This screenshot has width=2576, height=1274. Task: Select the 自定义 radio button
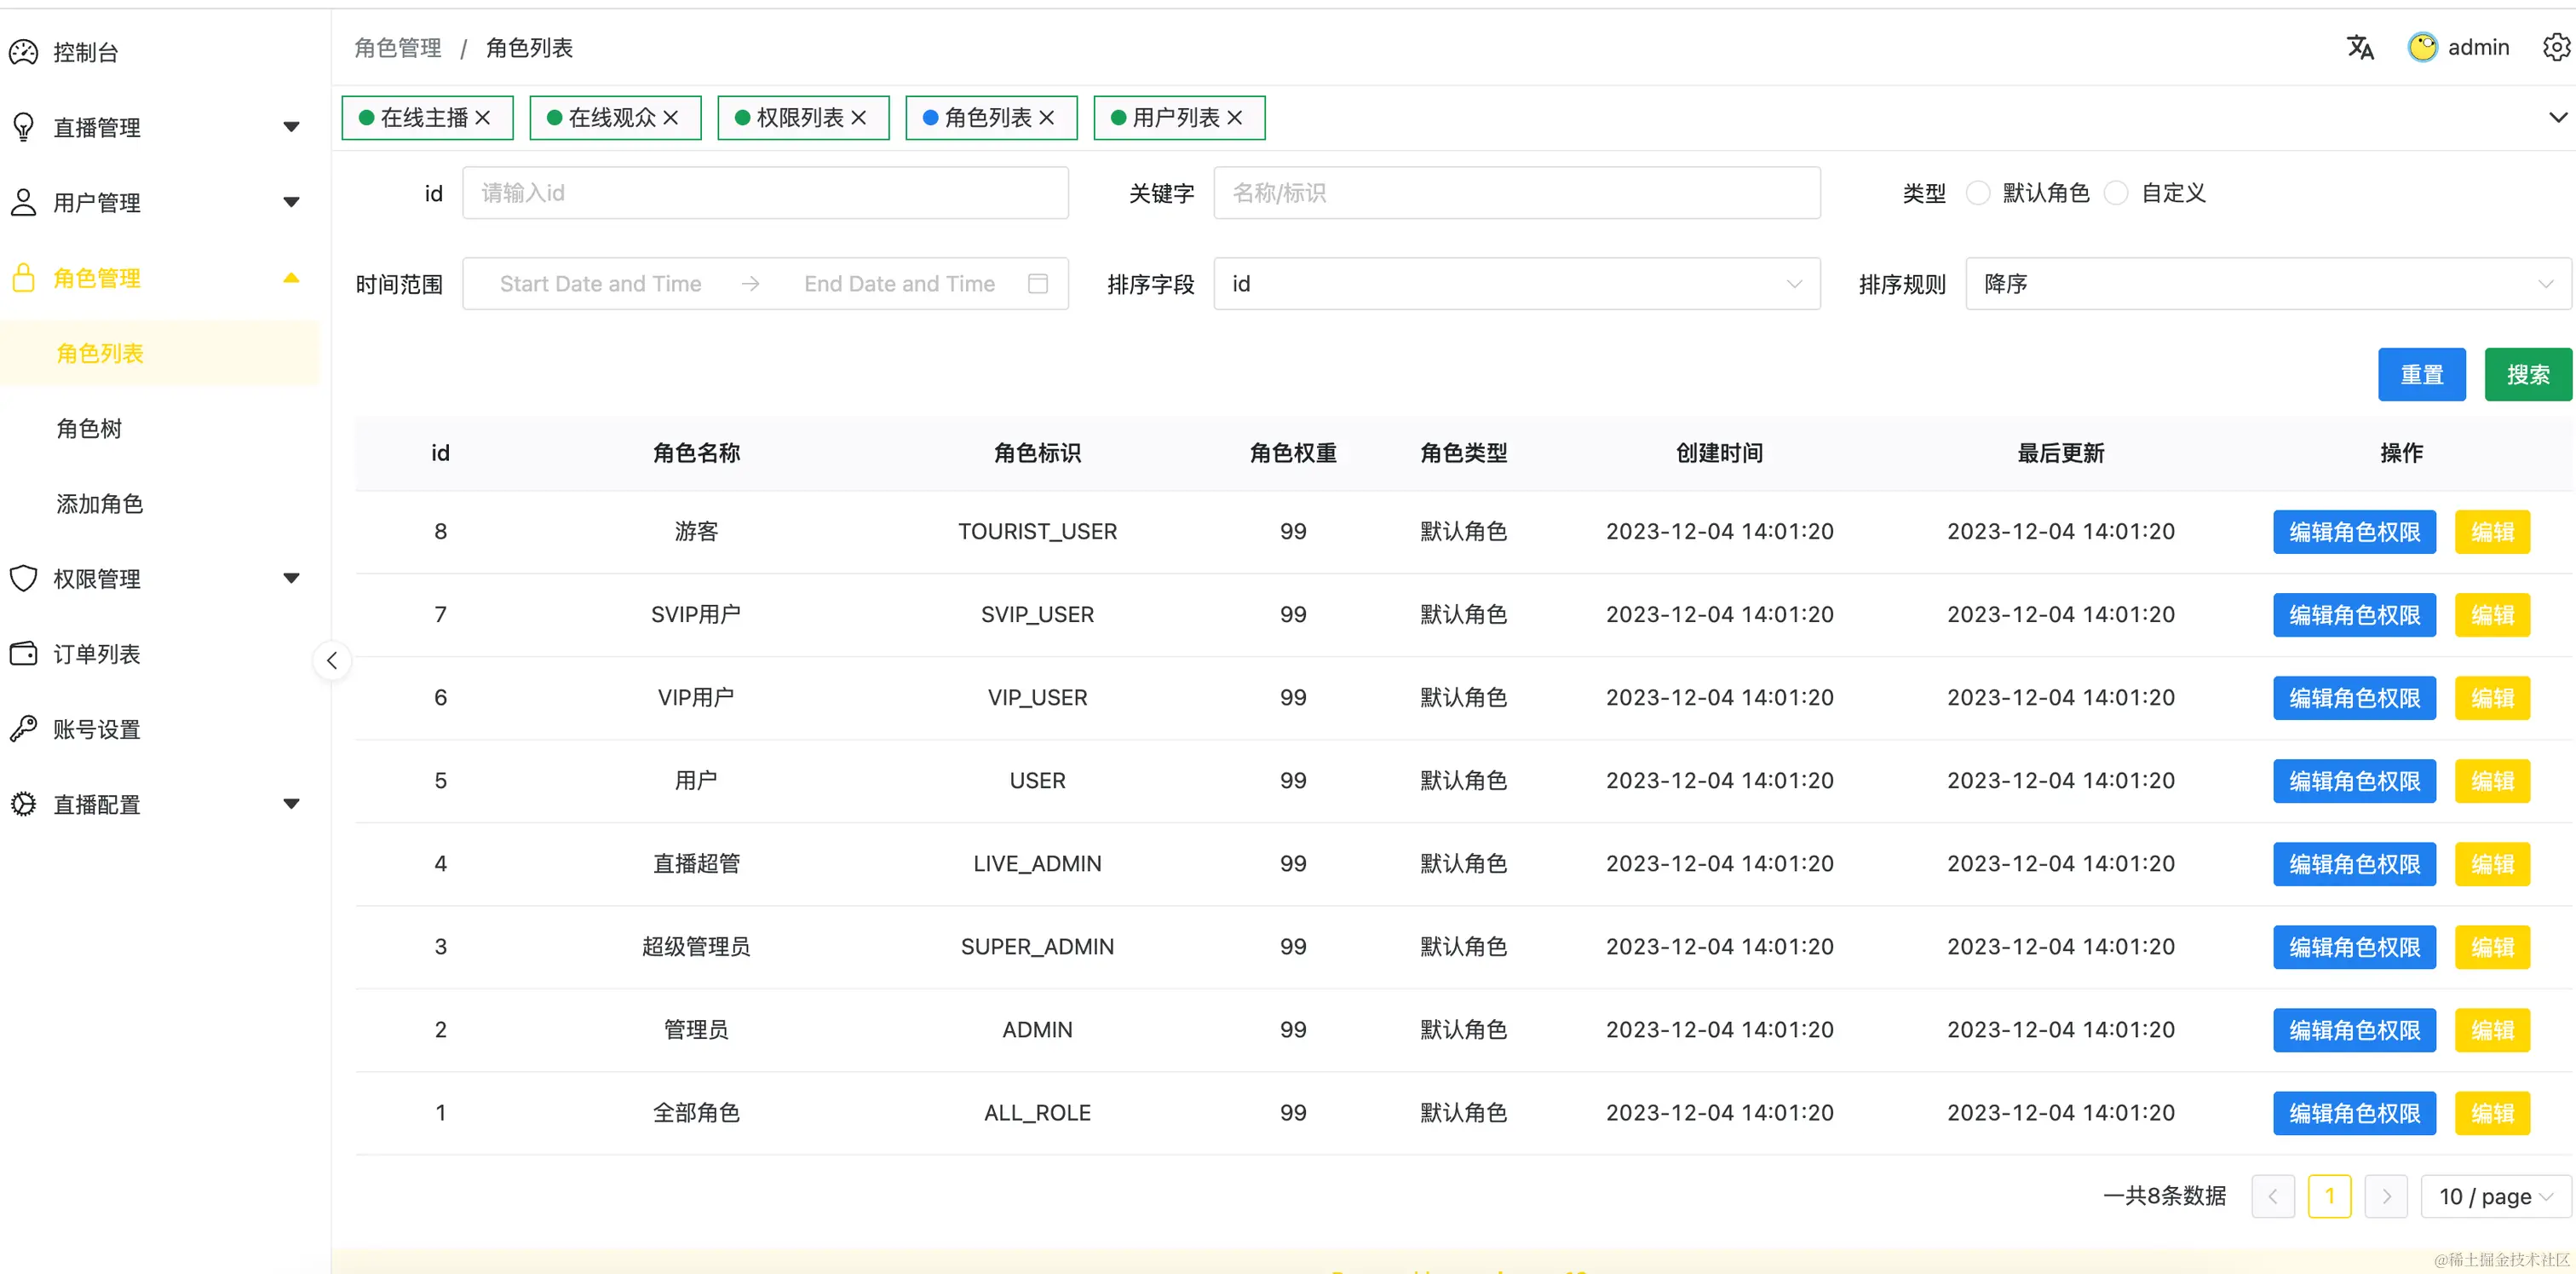pyautogui.click(x=2116, y=193)
